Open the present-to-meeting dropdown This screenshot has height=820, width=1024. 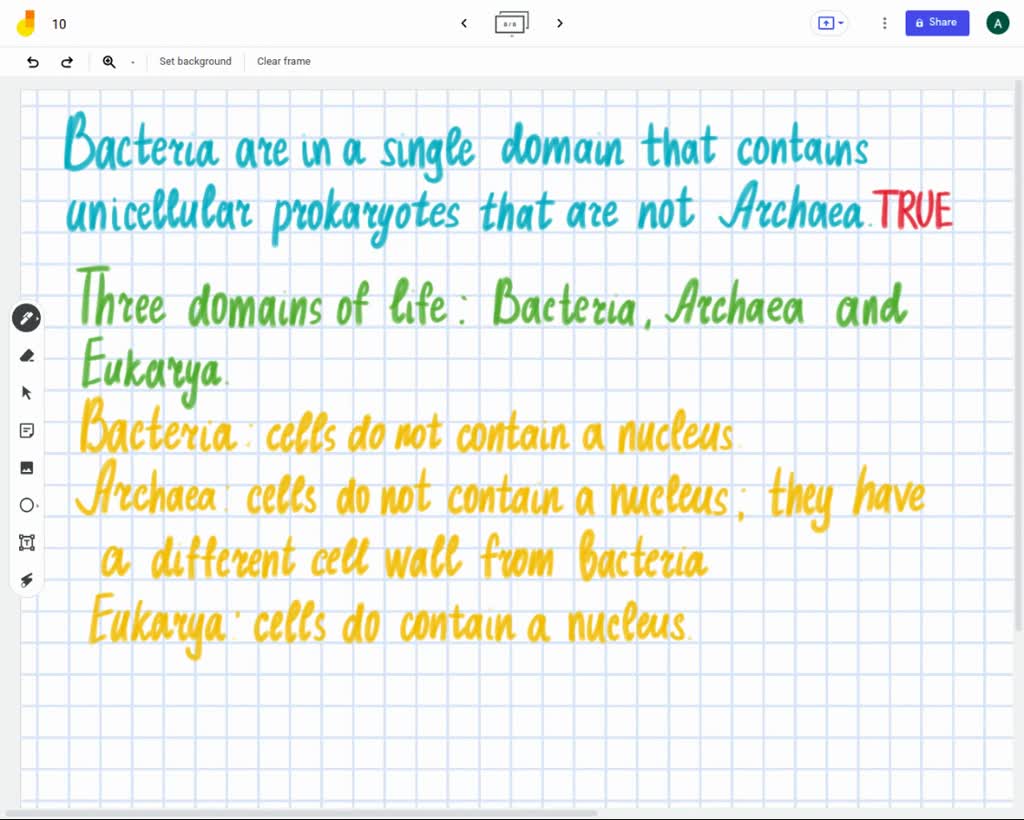coord(842,22)
